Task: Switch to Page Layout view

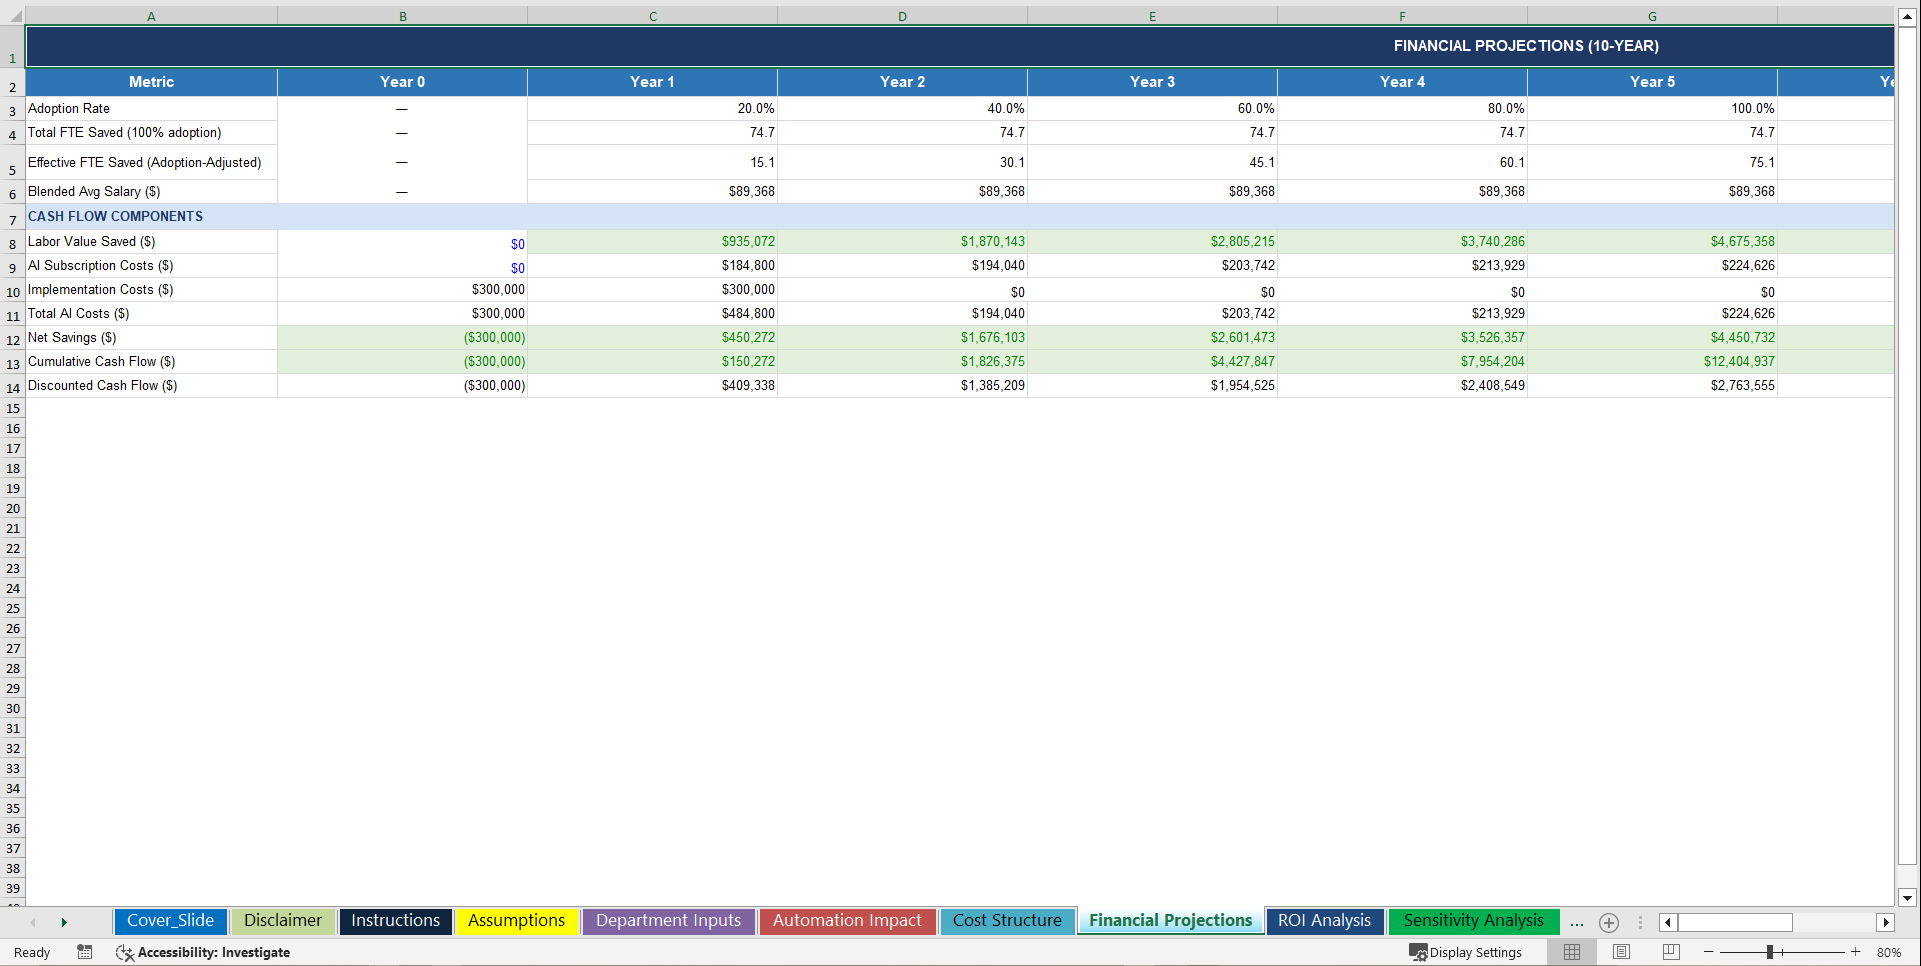Action: click(1620, 952)
